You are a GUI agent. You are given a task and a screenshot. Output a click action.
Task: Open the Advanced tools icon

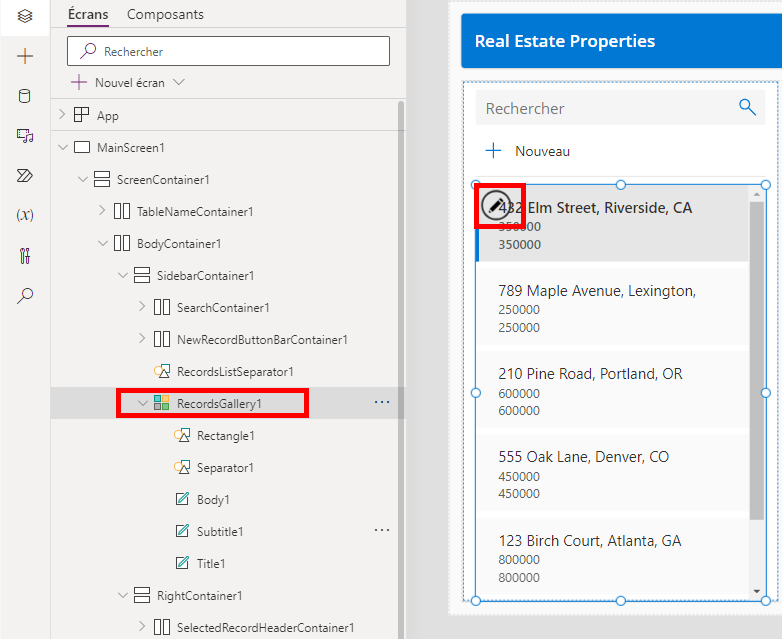[25, 255]
